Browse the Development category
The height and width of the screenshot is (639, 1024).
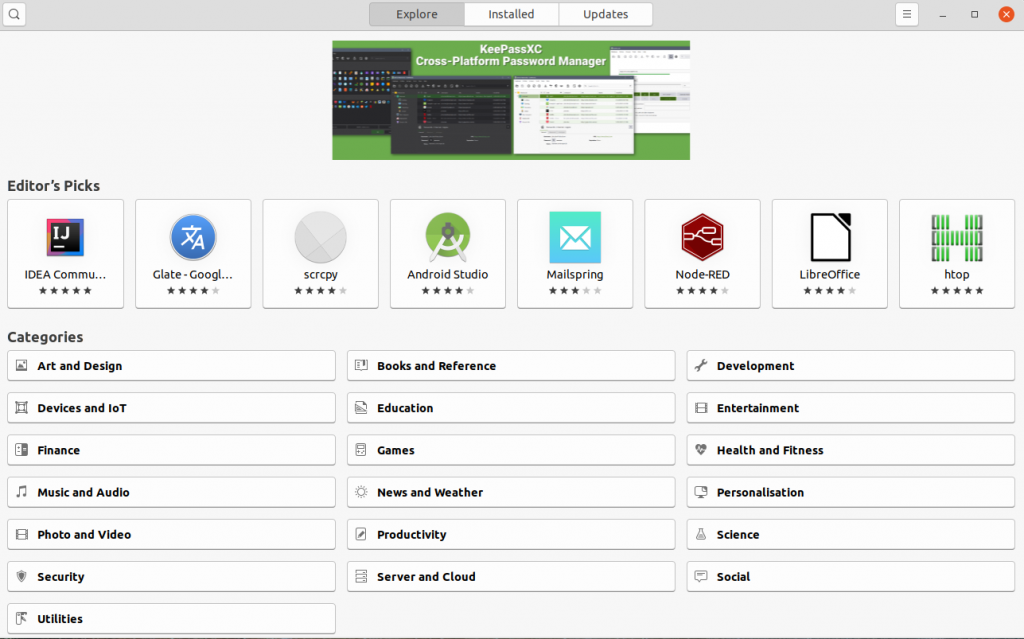(x=850, y=365)
